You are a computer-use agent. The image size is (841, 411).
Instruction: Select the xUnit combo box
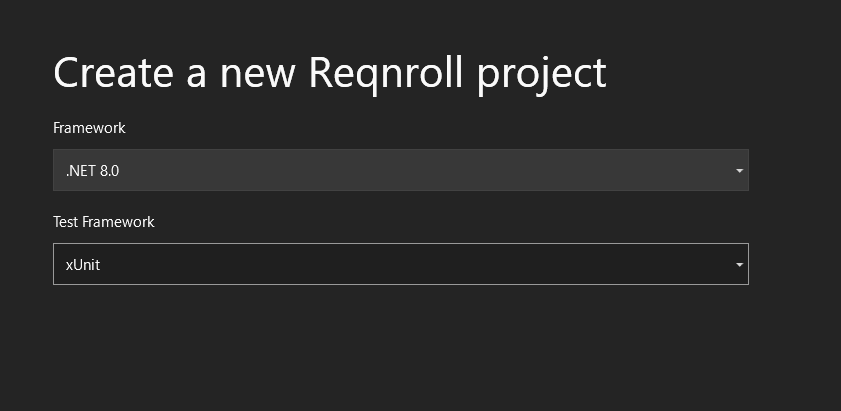point(400,264)
